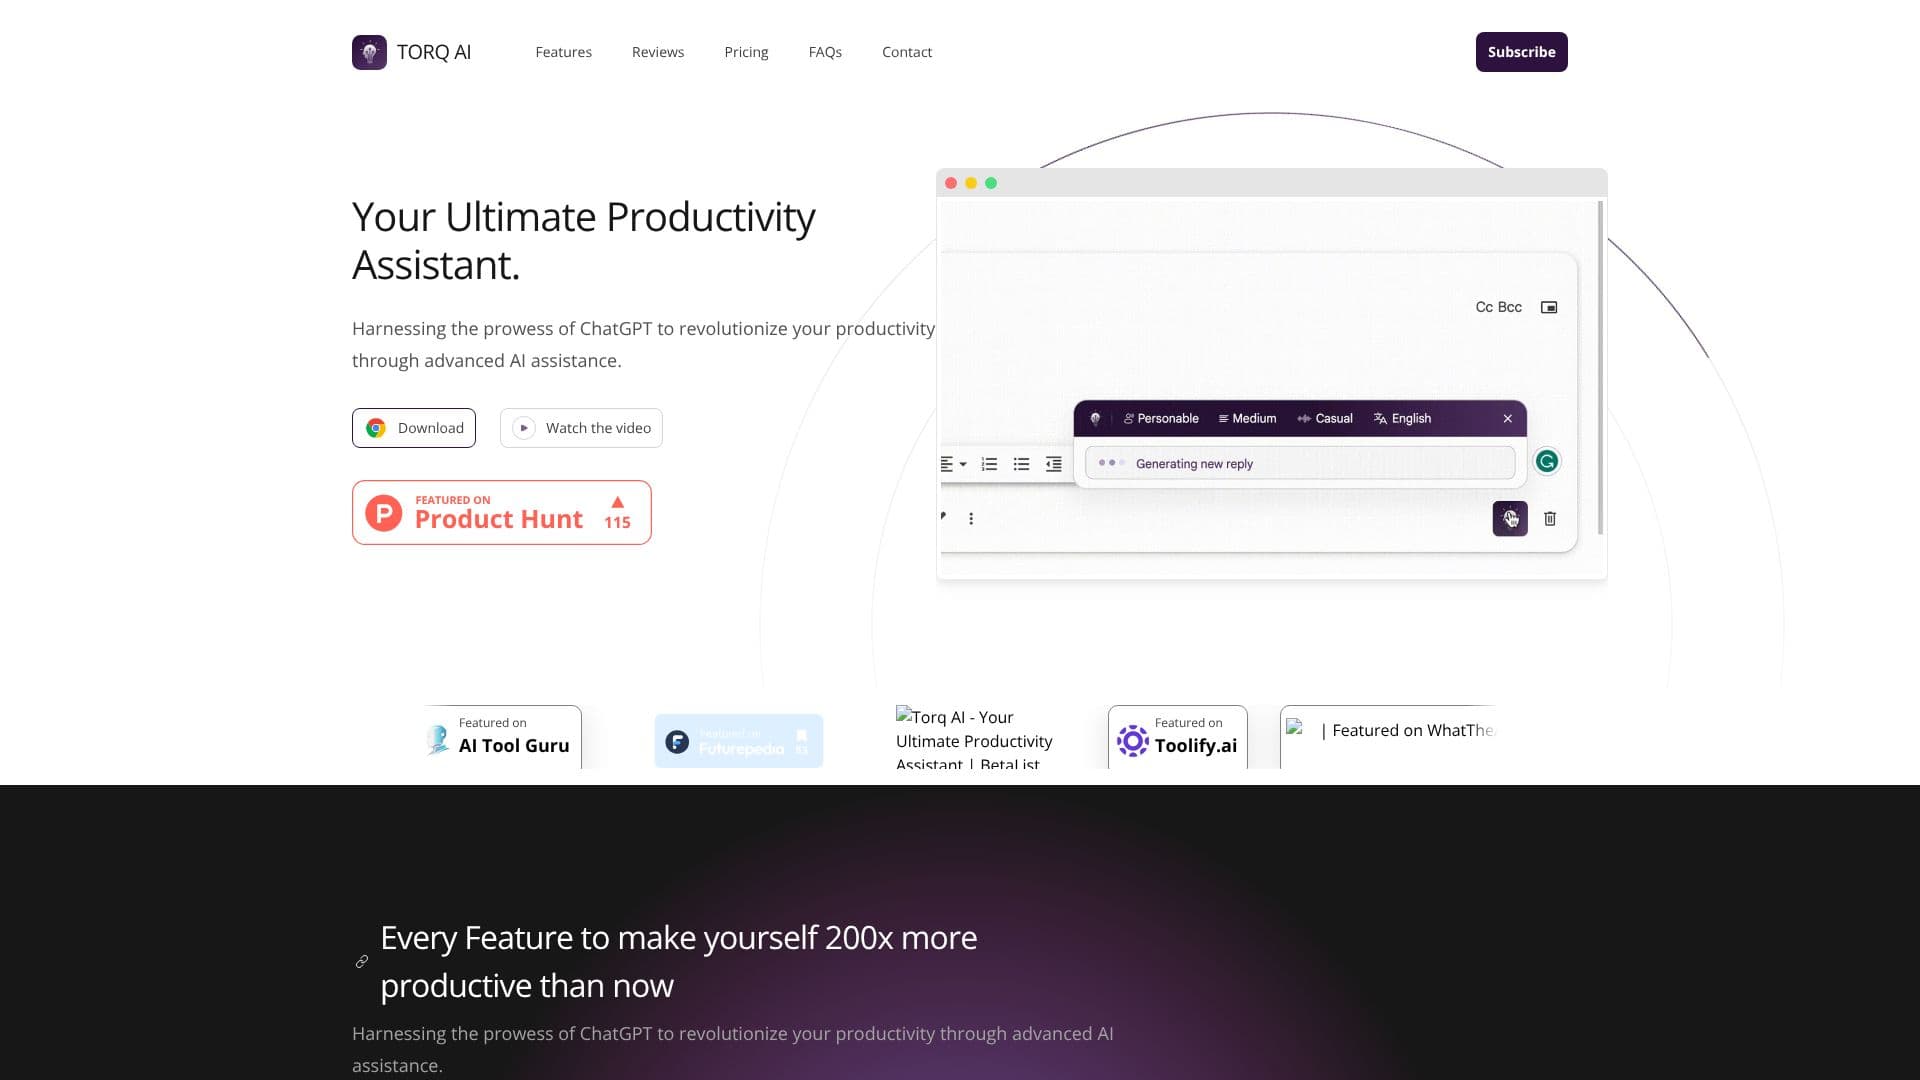
Task: Click the Grammarly icon beside reply field
Action: pos(1547,461)
